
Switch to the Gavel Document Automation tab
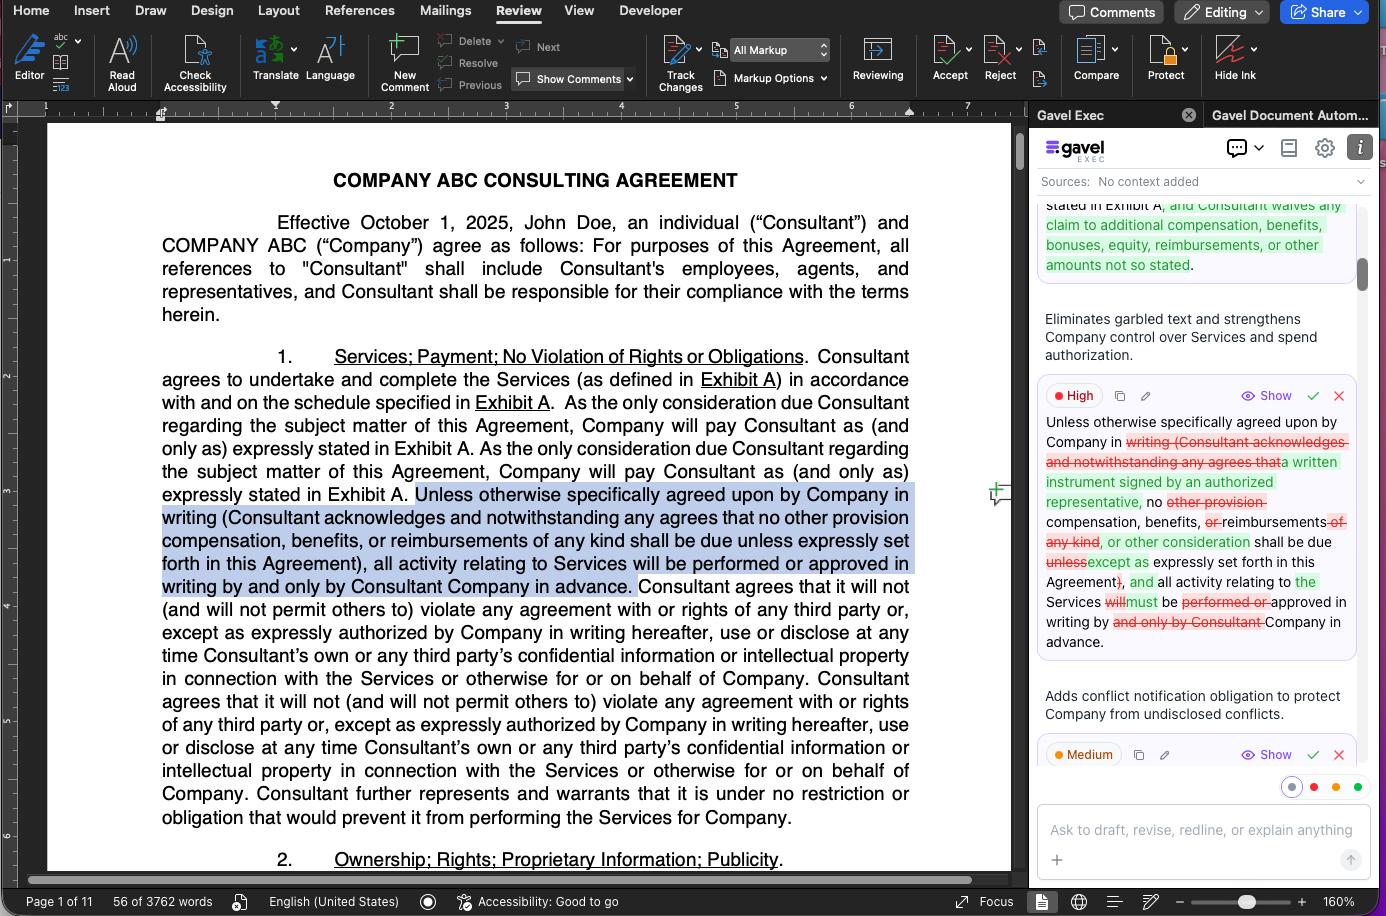[1289, 115]
